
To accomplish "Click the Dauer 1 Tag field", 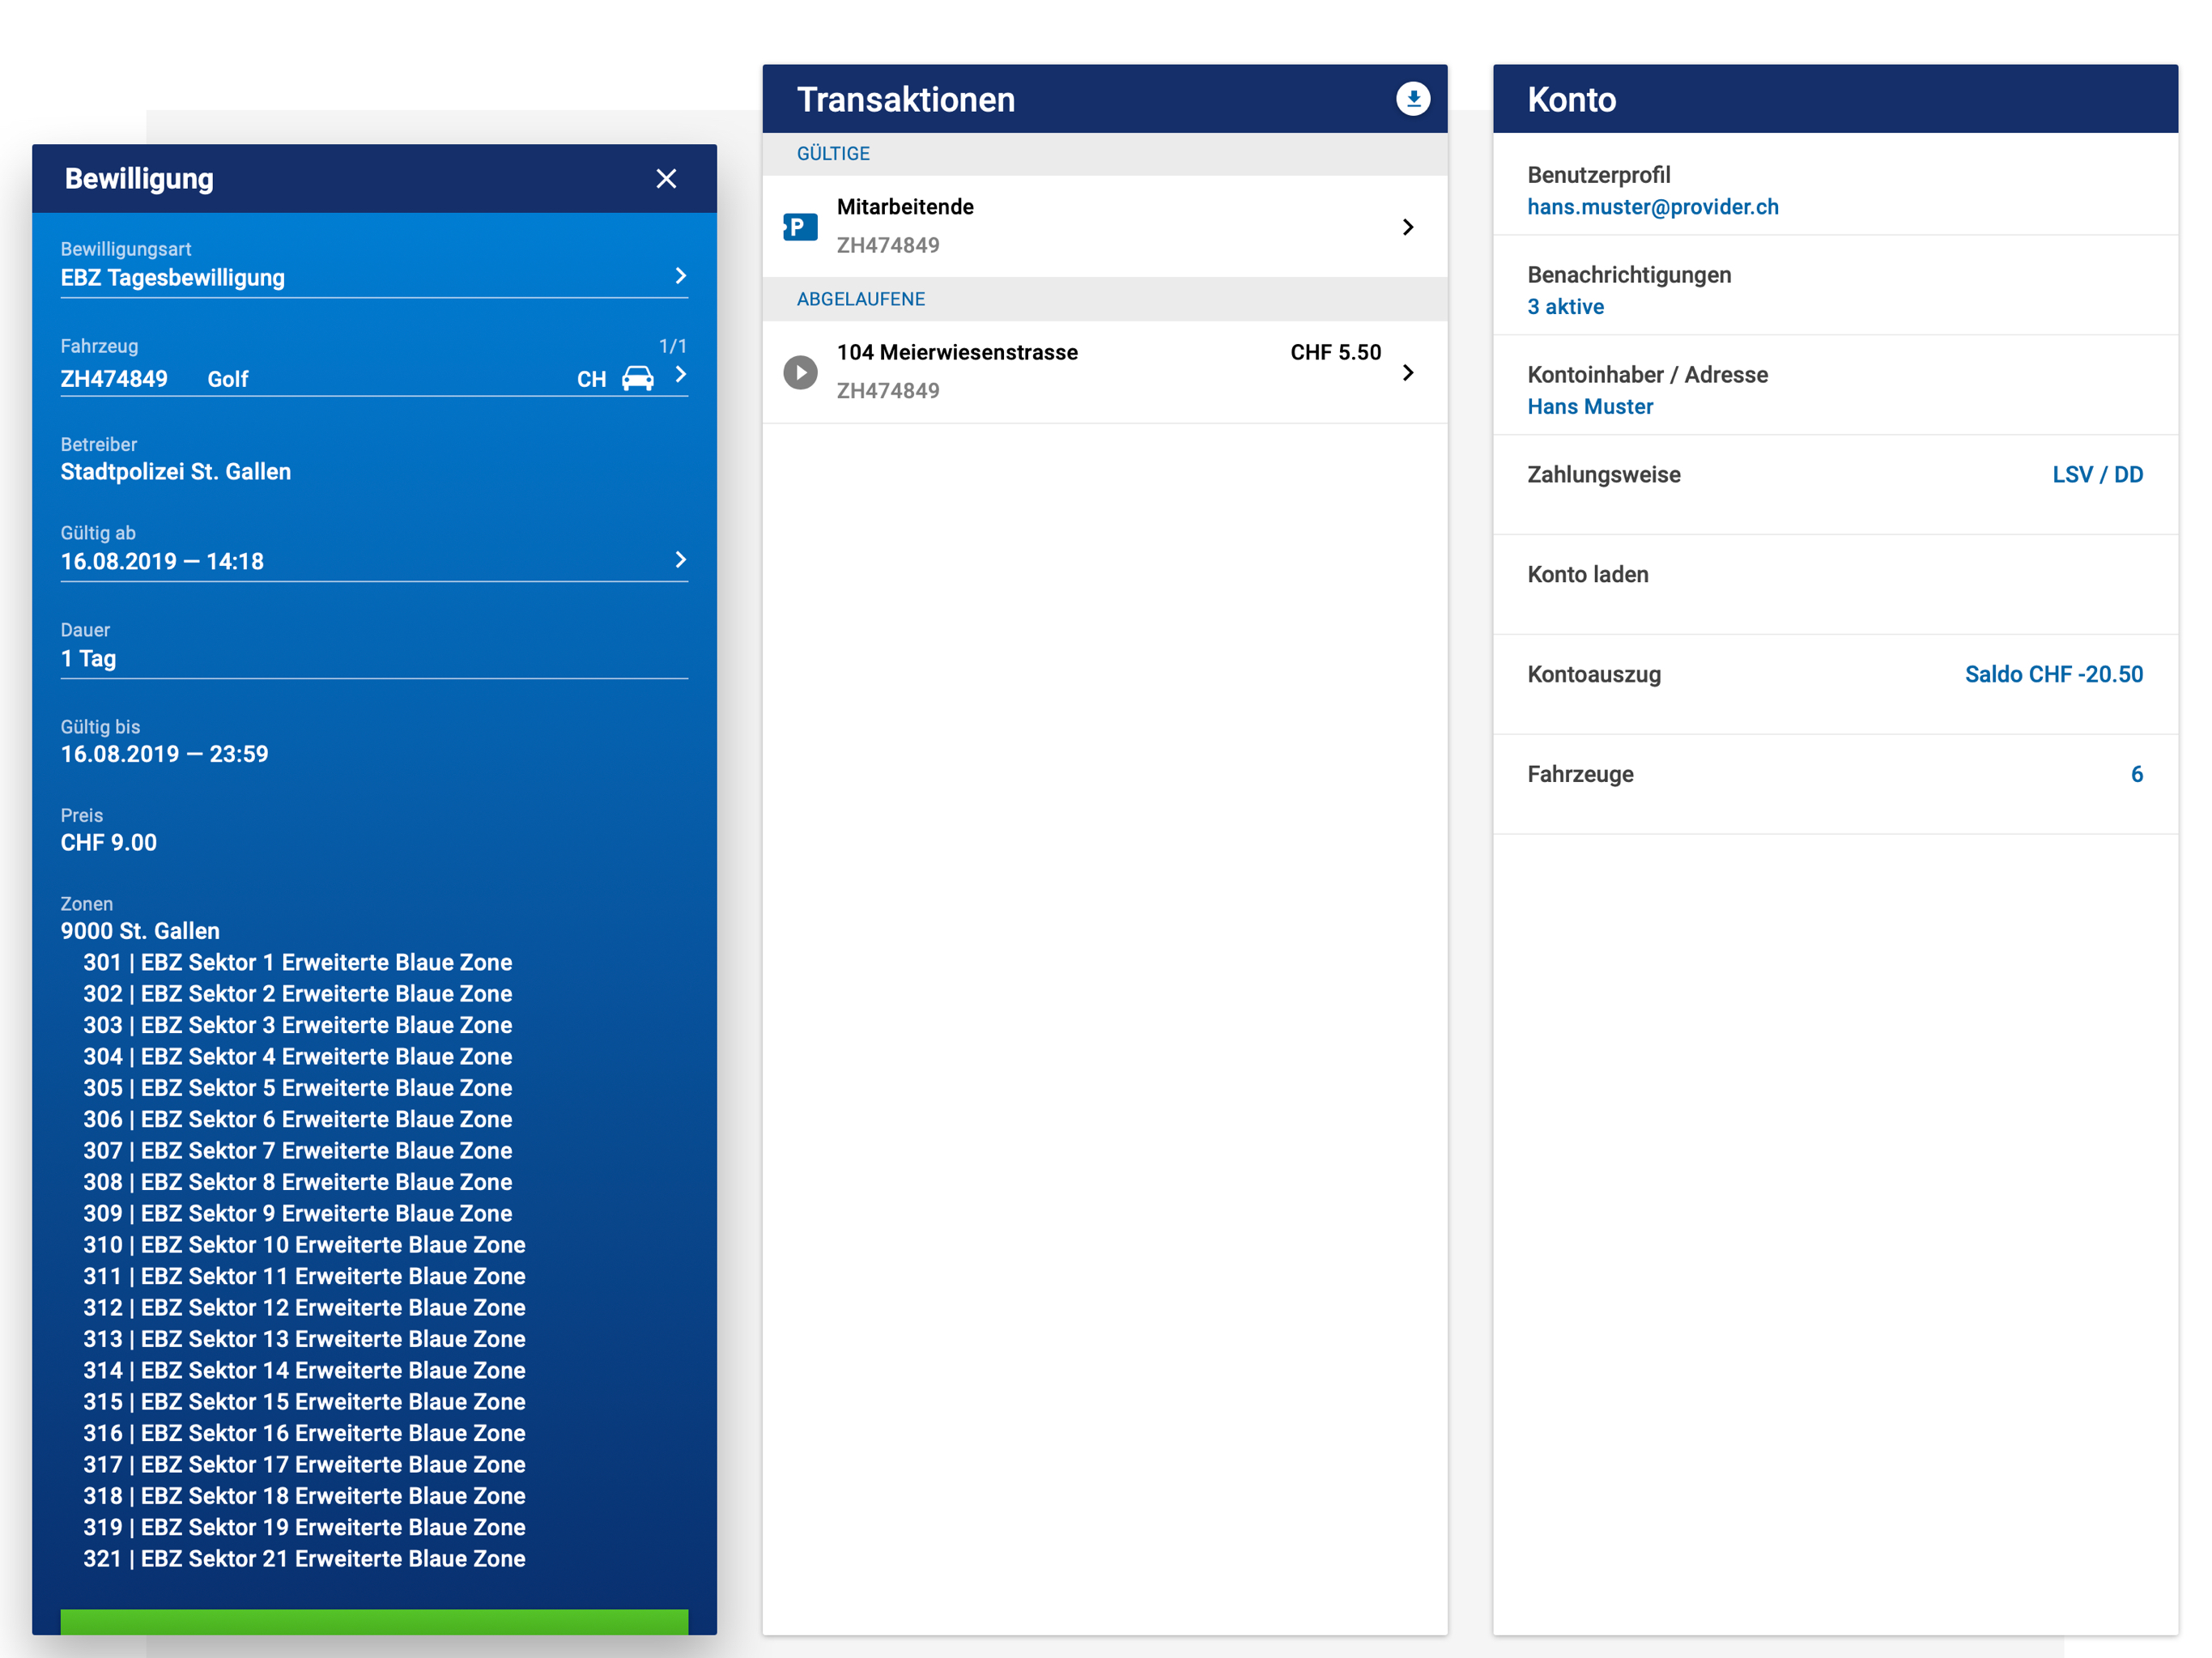I will tap(373, 658).
